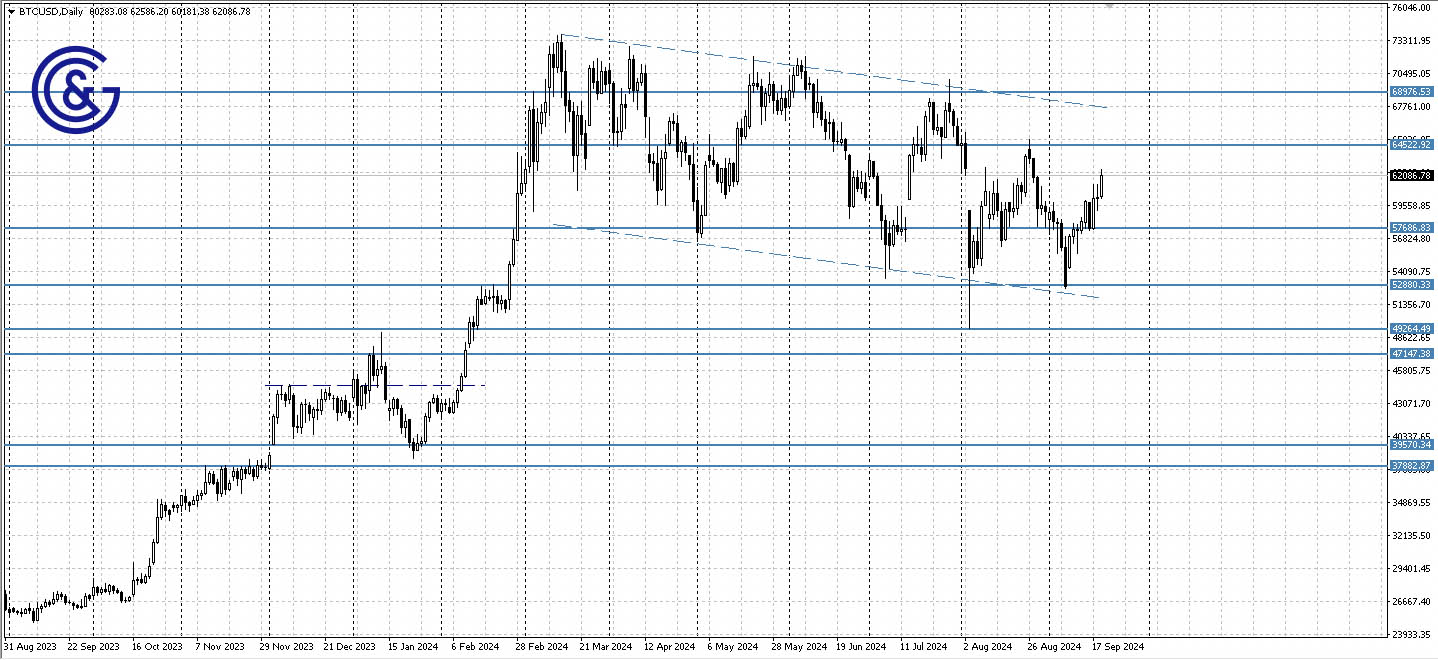Select the 52880.33 horizontal level tag
1438x660 pixels.
click(x=1411, y=285)
